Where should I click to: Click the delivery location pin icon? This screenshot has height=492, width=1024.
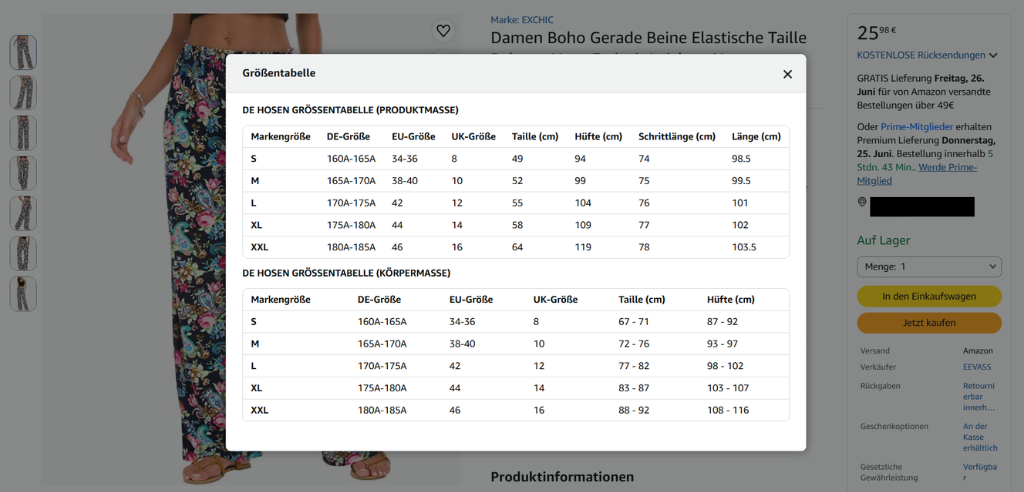(862, 203)
